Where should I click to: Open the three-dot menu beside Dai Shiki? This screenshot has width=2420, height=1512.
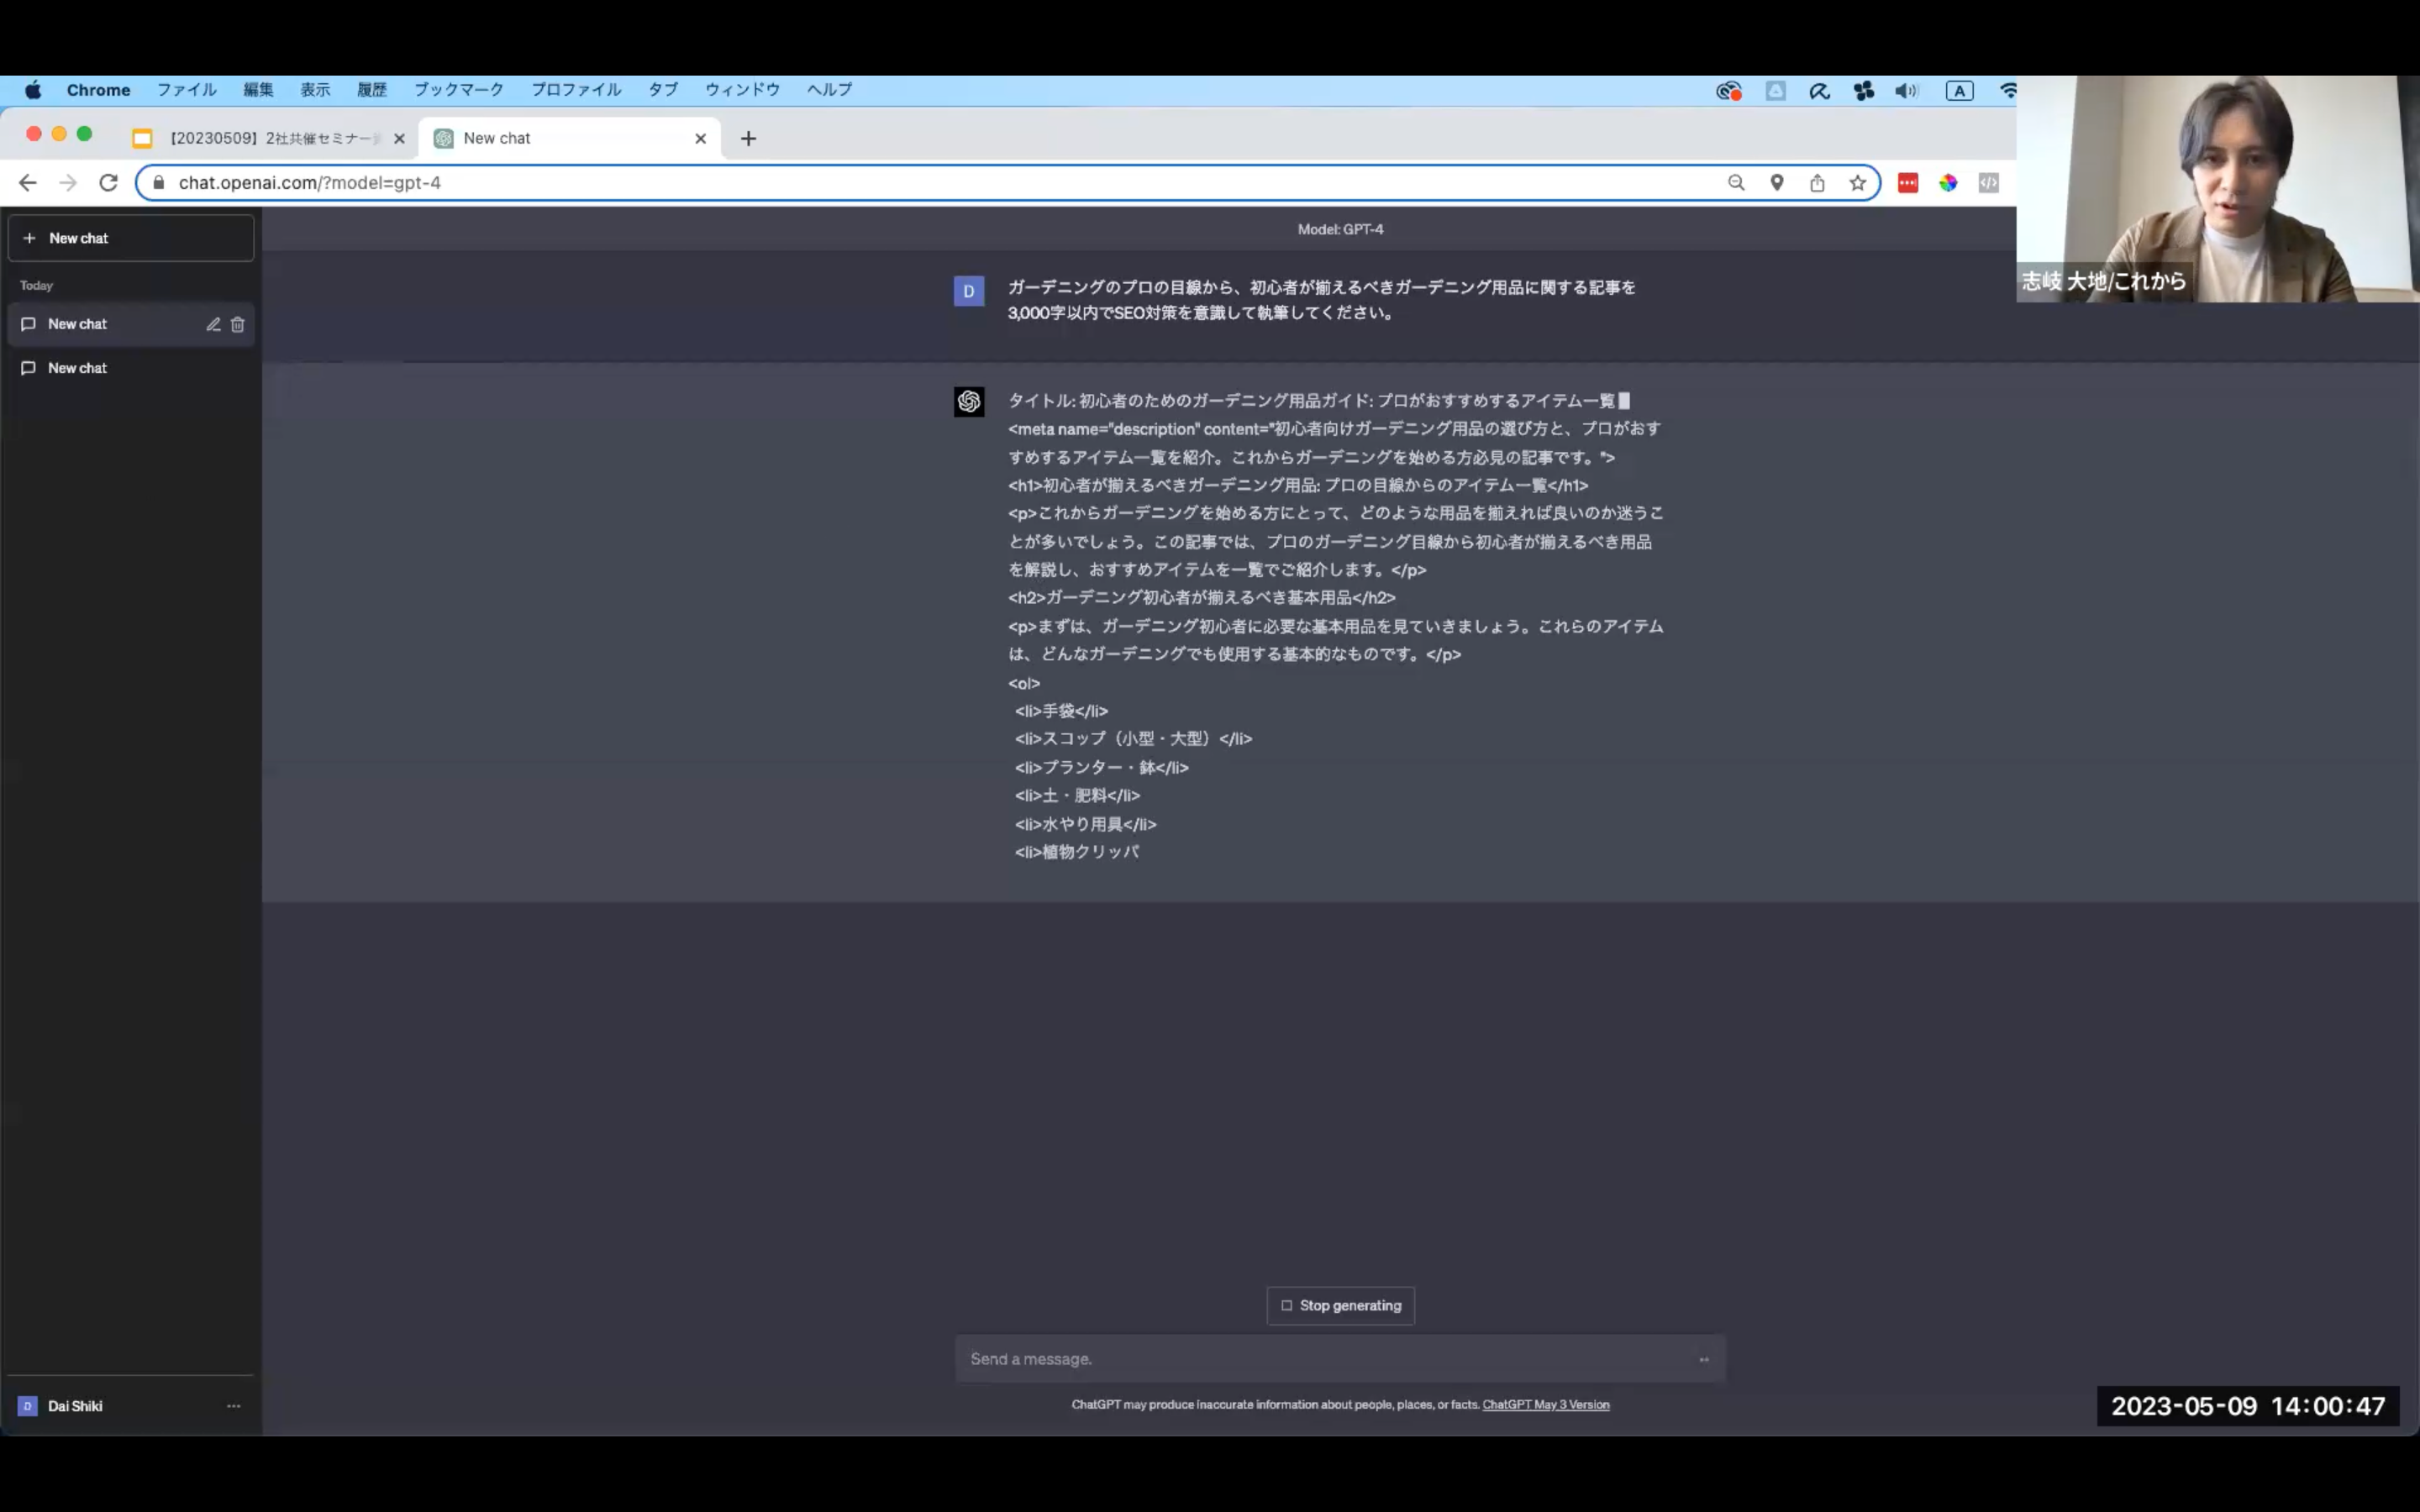tap(233, 1406)
